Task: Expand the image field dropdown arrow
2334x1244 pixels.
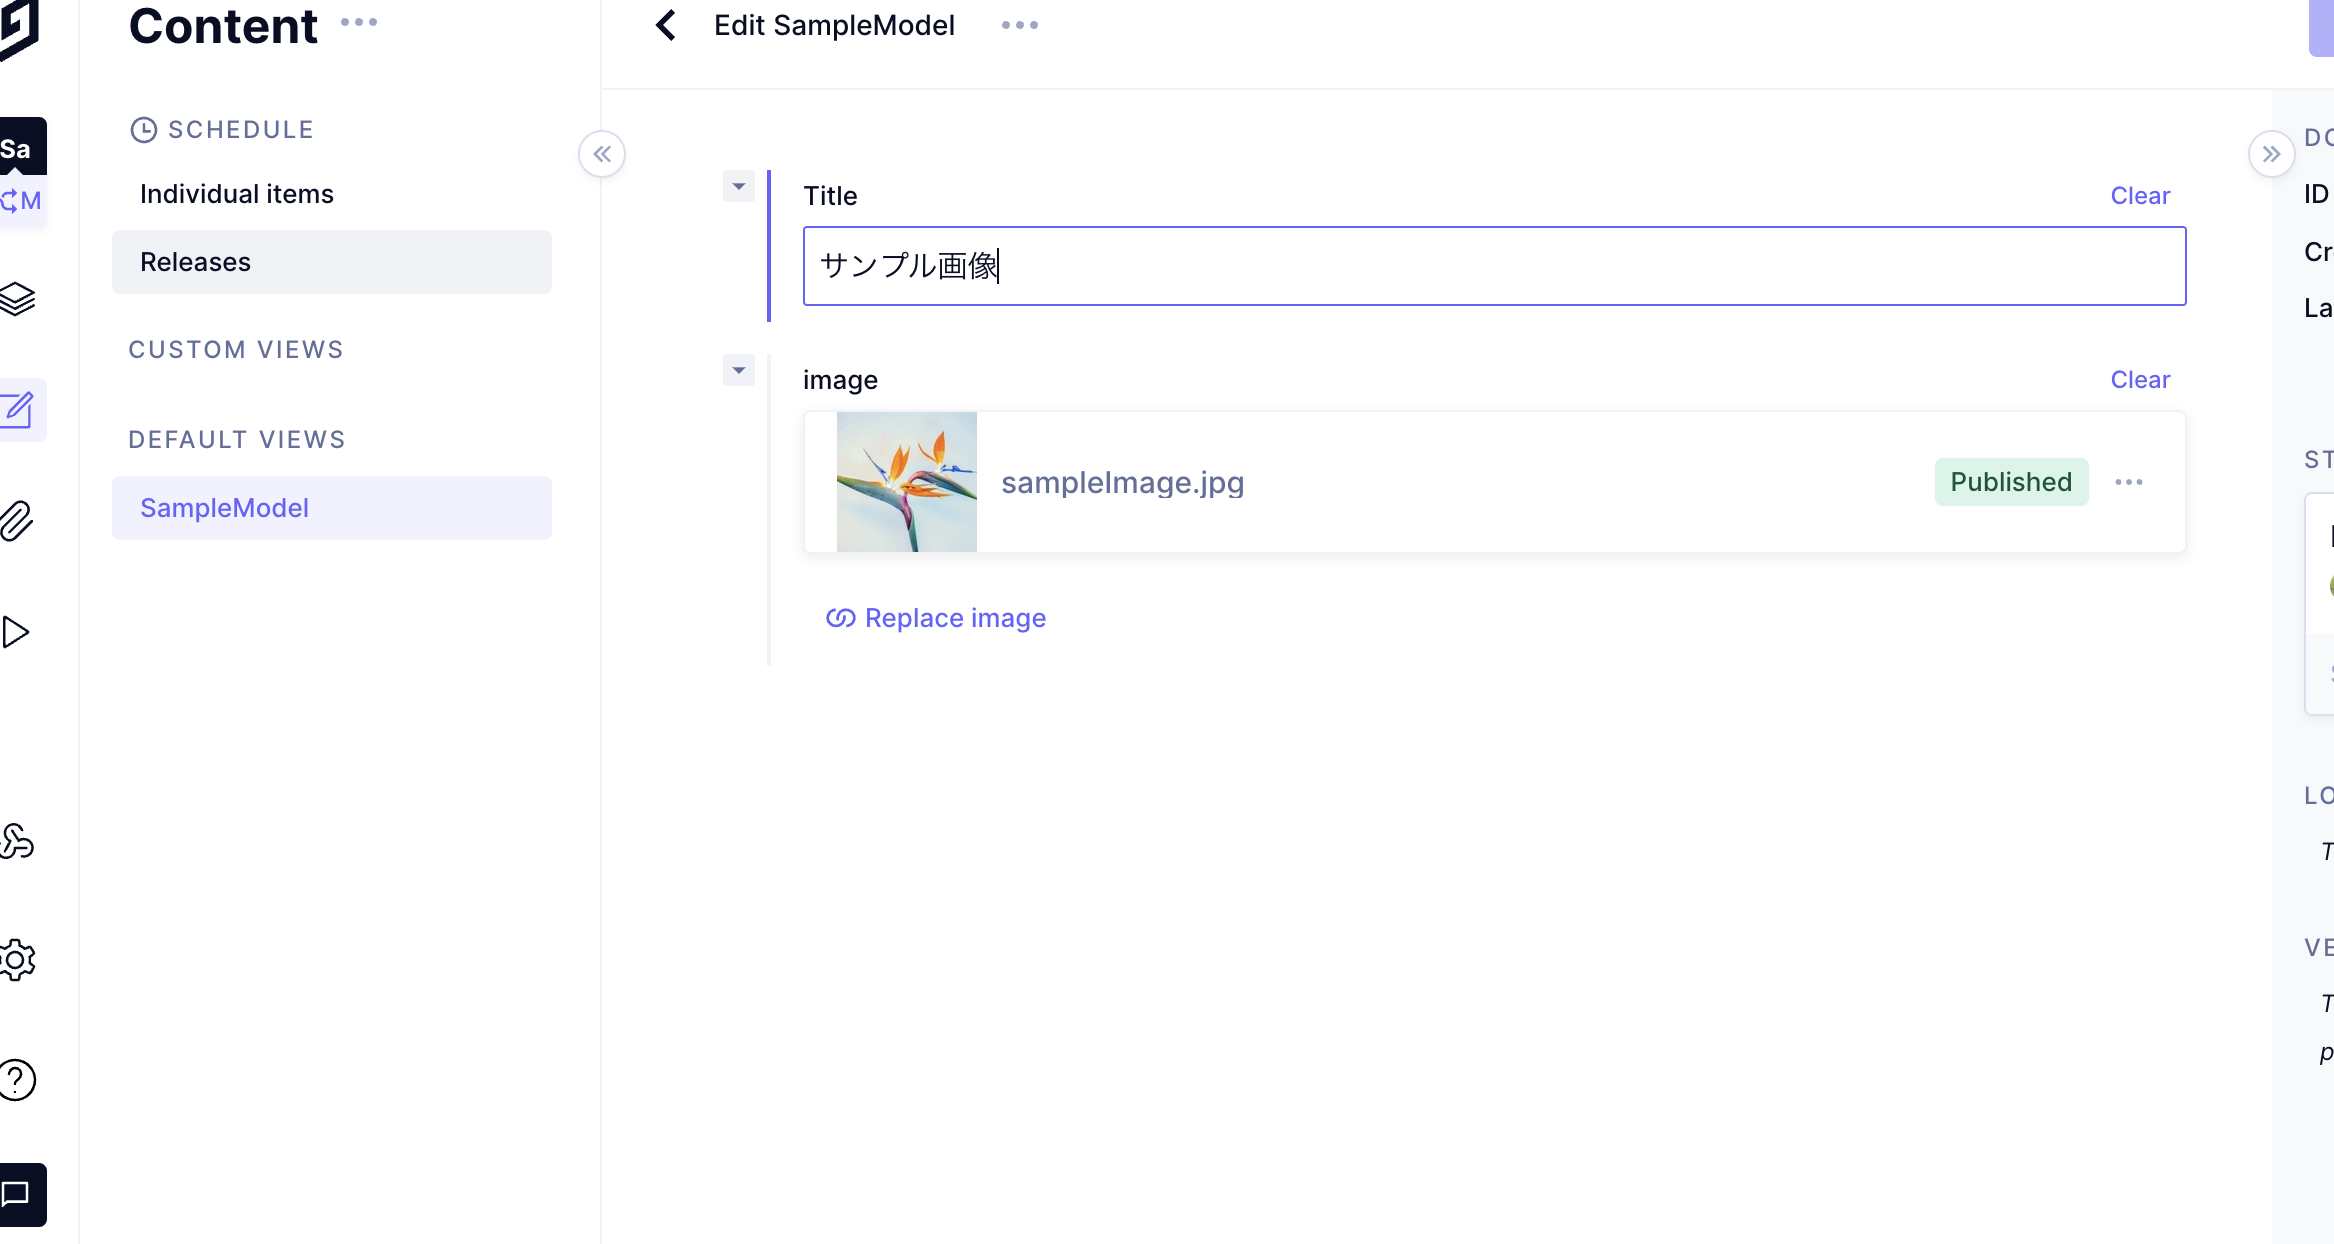Action: click(739, 370)
